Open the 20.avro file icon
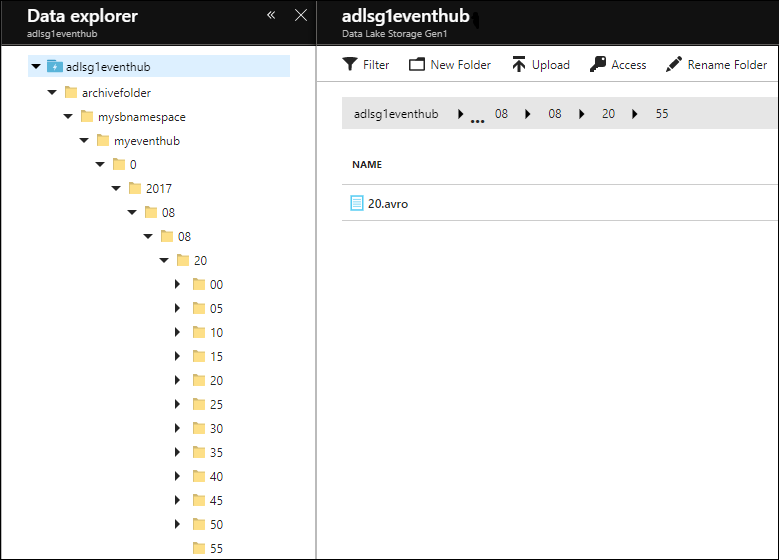The width and height of the screenshot is (779, 560). pyautogui.click(x=357, y=203)
